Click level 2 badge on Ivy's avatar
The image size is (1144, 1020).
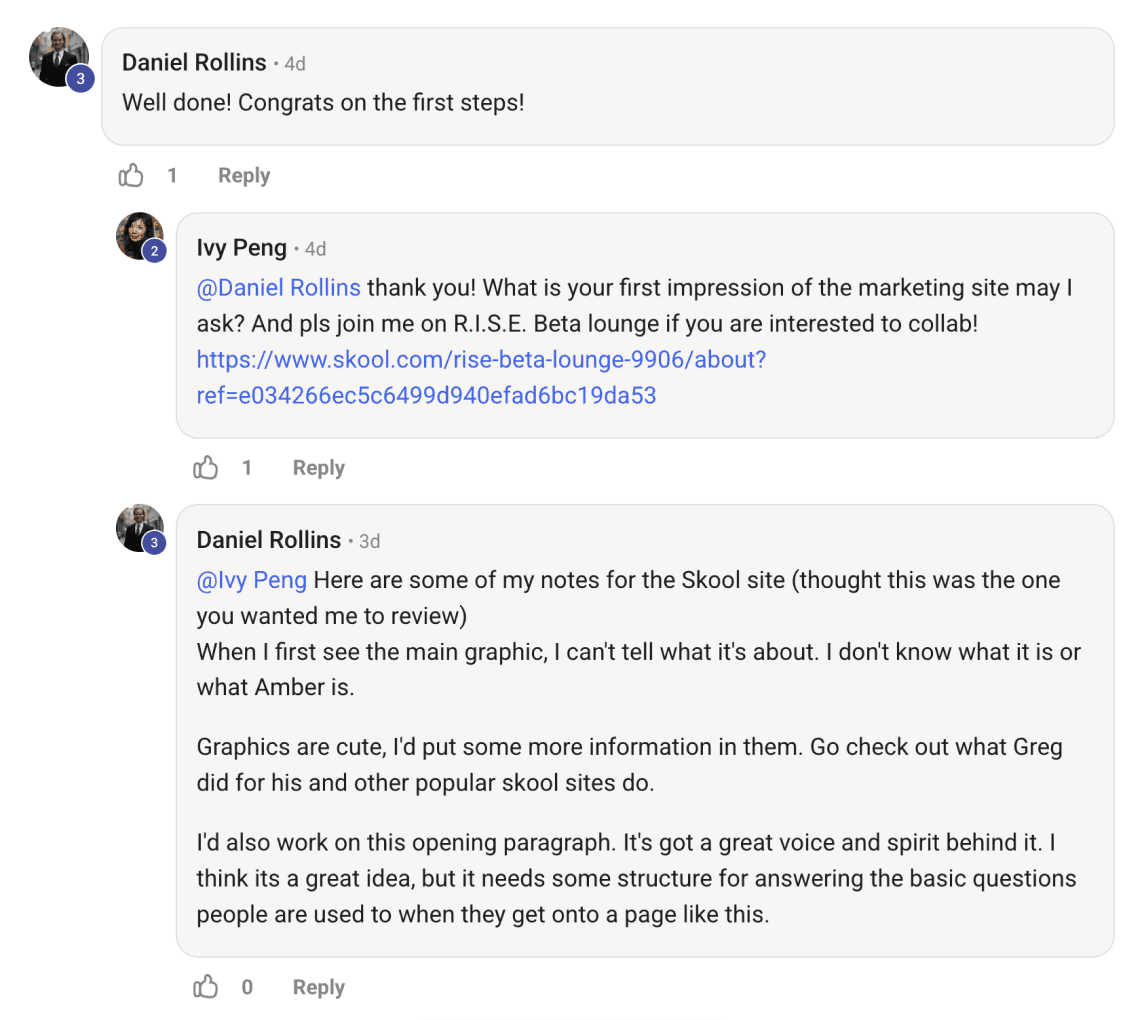(x=154, y=251)
